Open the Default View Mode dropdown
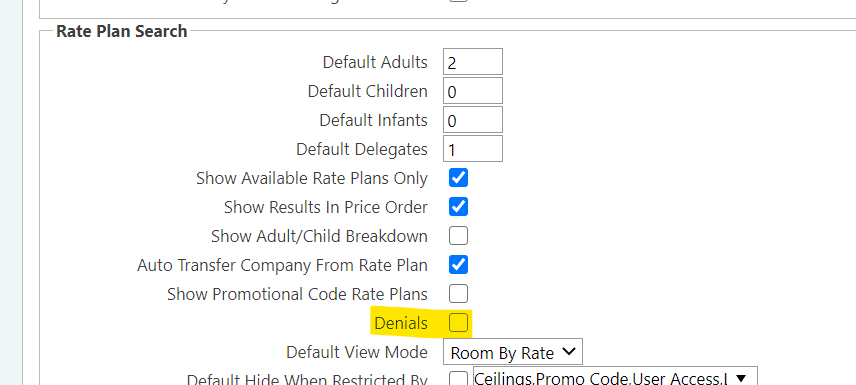 [x=513, y=352]
